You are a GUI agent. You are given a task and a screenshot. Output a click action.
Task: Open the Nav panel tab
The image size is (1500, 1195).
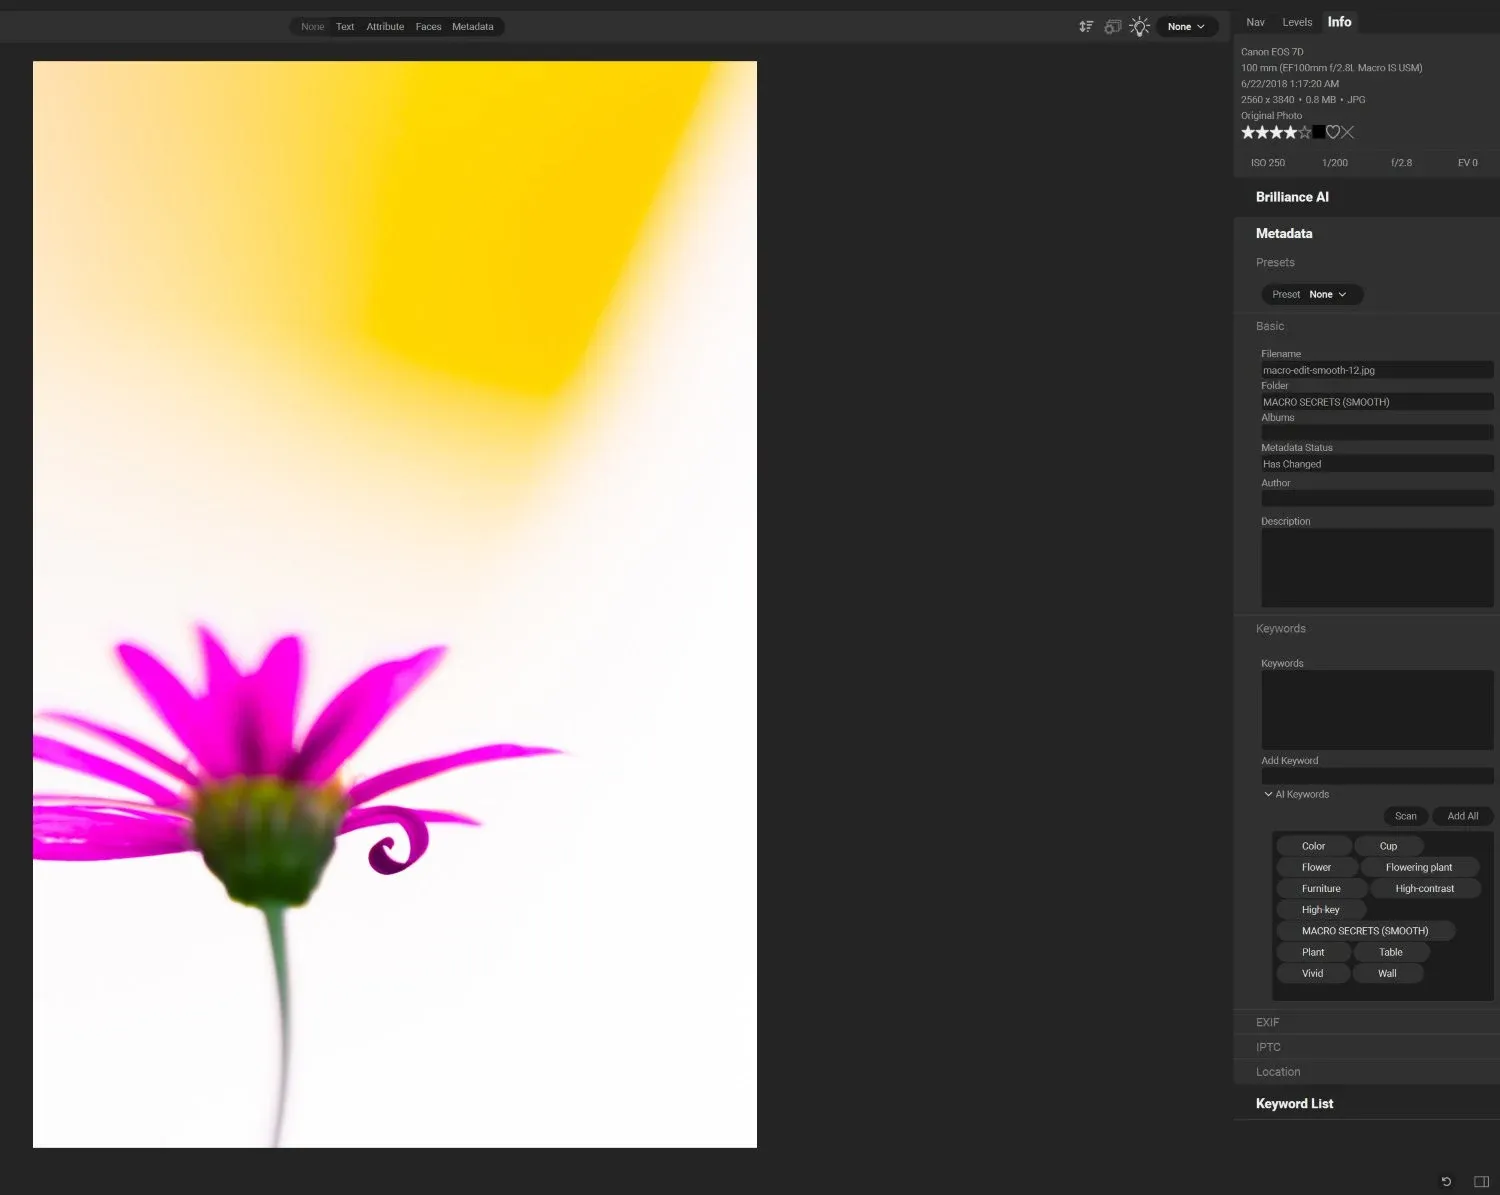[1255, 22]
